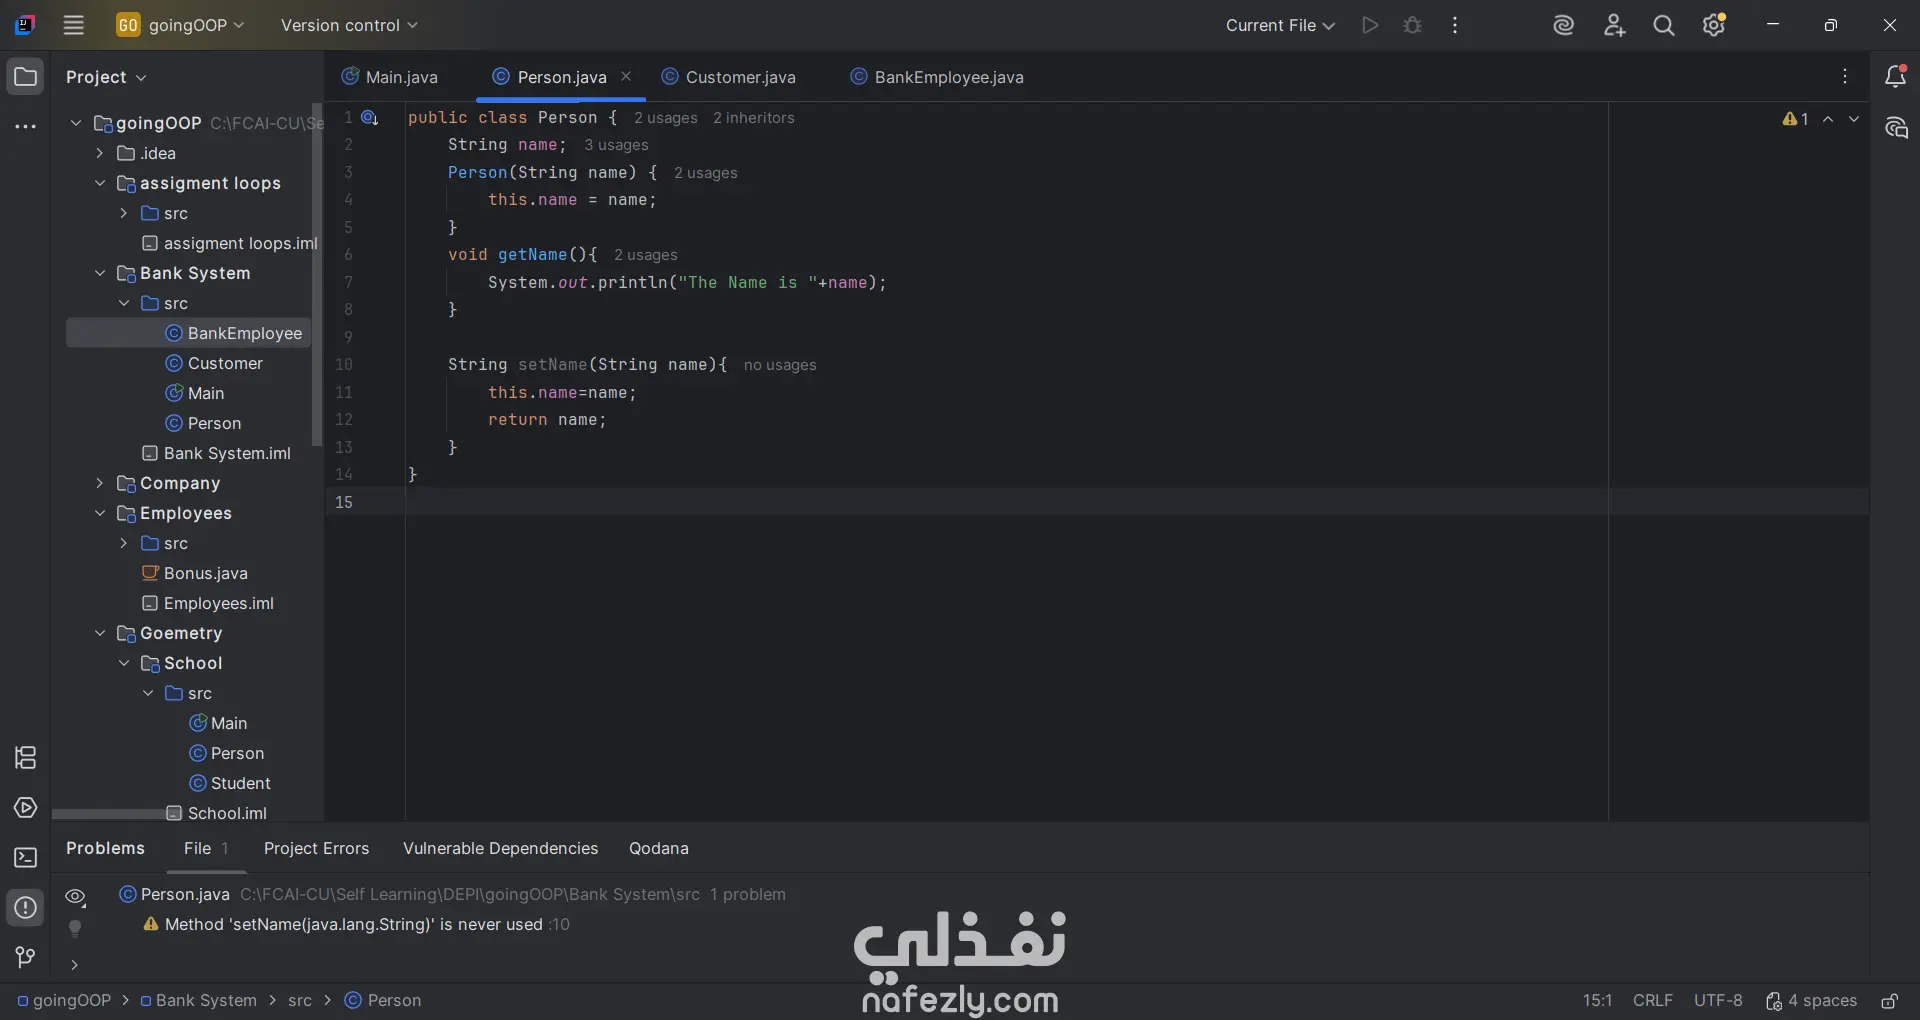1920x1020 pixels.
Task: Go to next highlighted error arrow
Action: click(x=1854, y=119)
